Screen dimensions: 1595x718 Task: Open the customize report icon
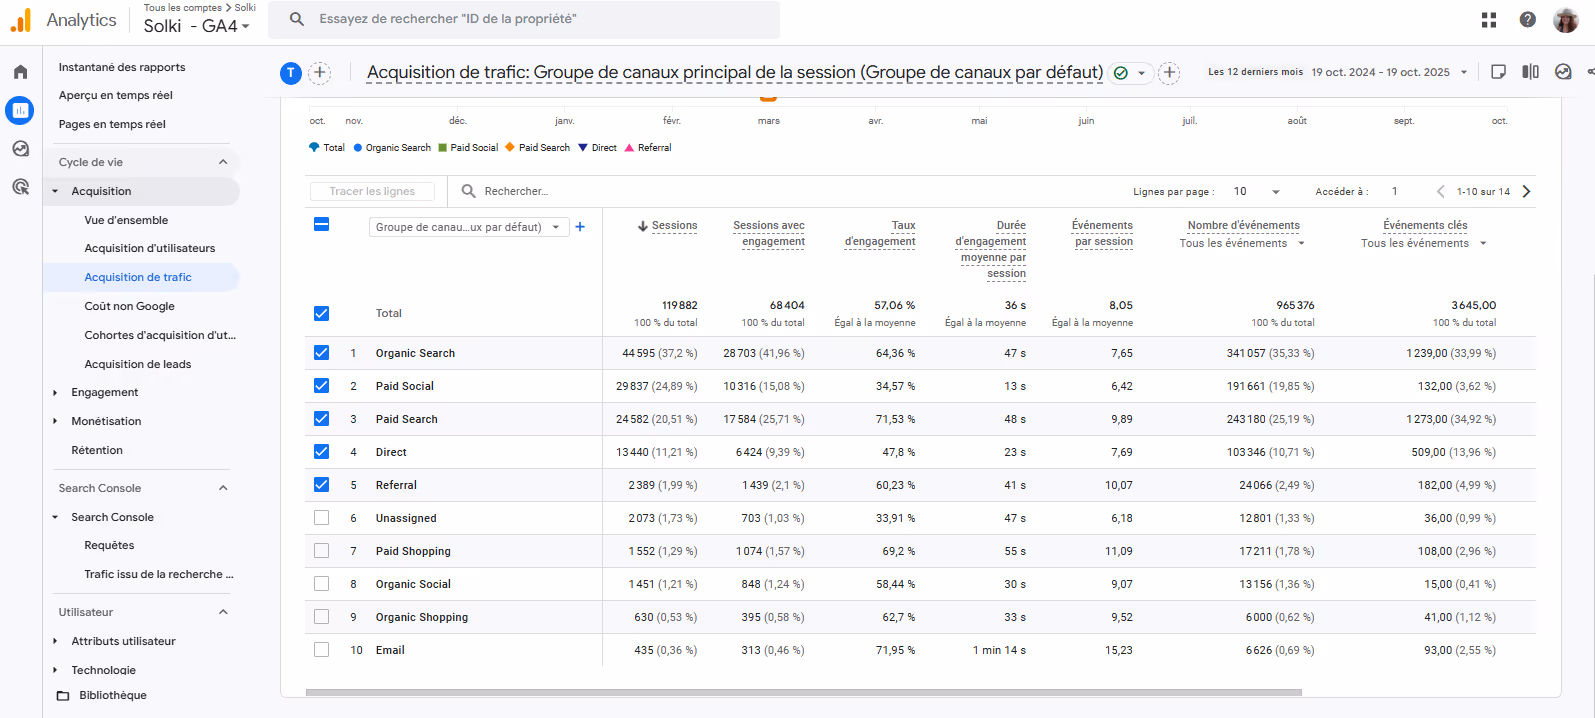pyautogui.click(x=1498, y=72)
